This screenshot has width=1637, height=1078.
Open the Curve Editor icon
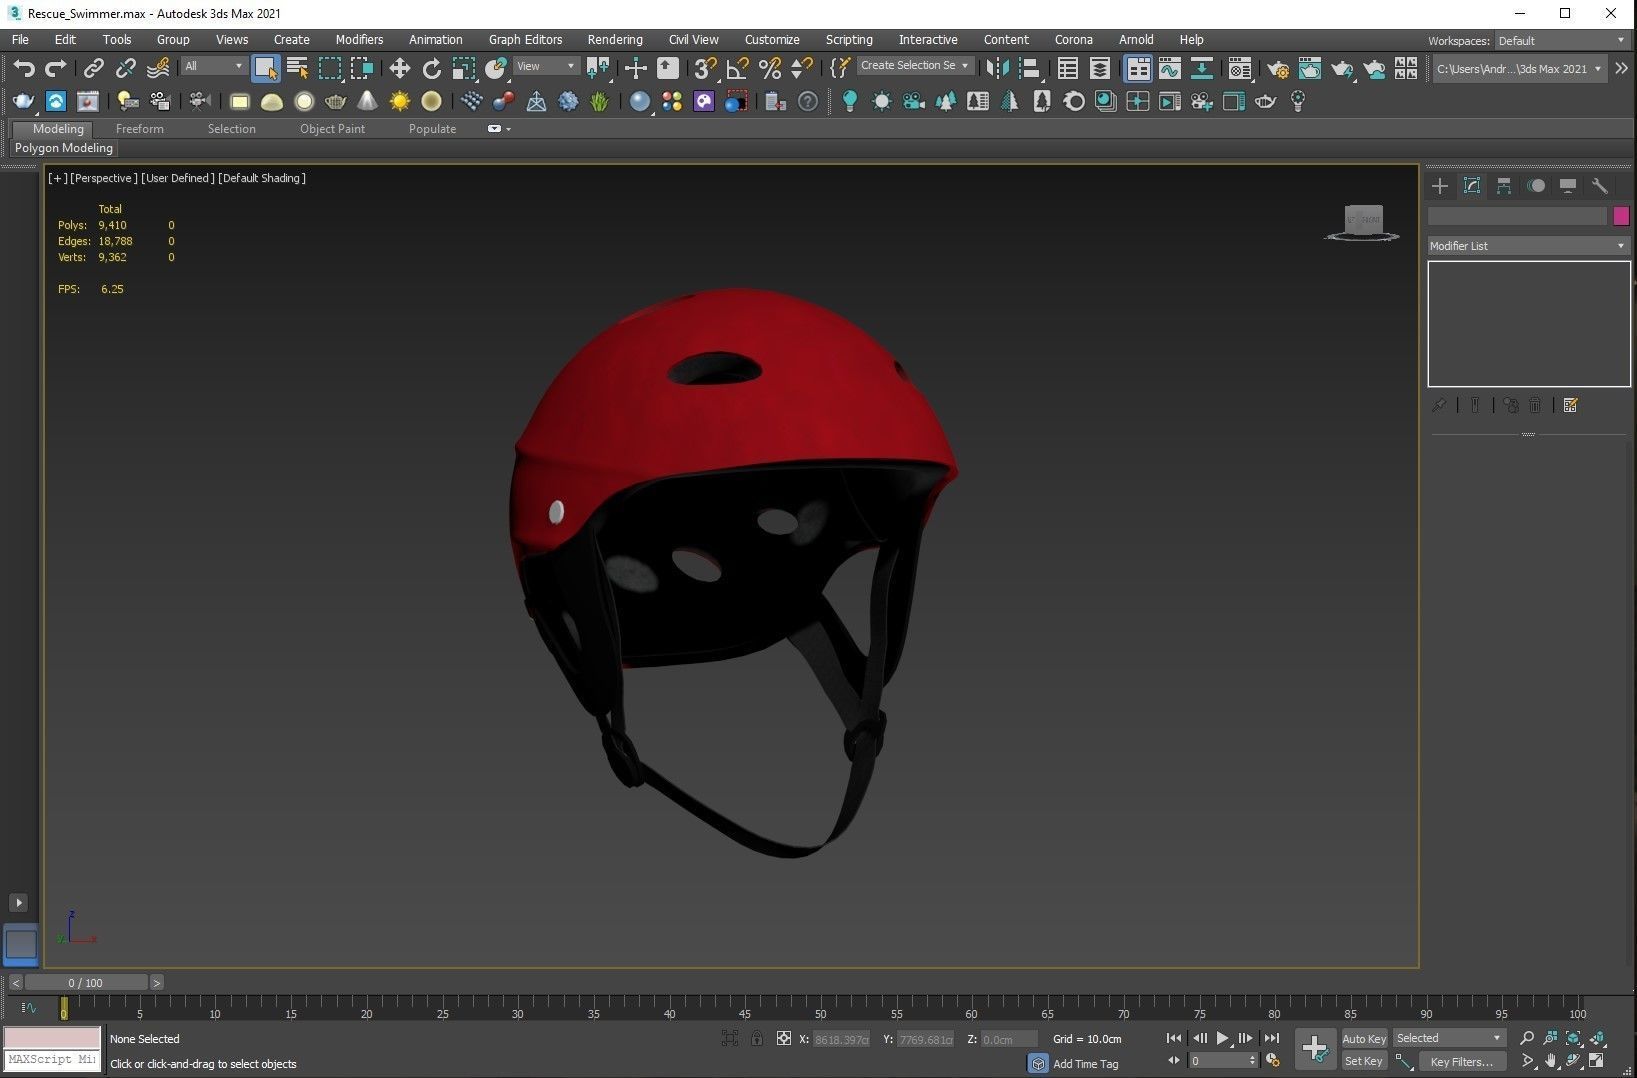(1169, 68)
